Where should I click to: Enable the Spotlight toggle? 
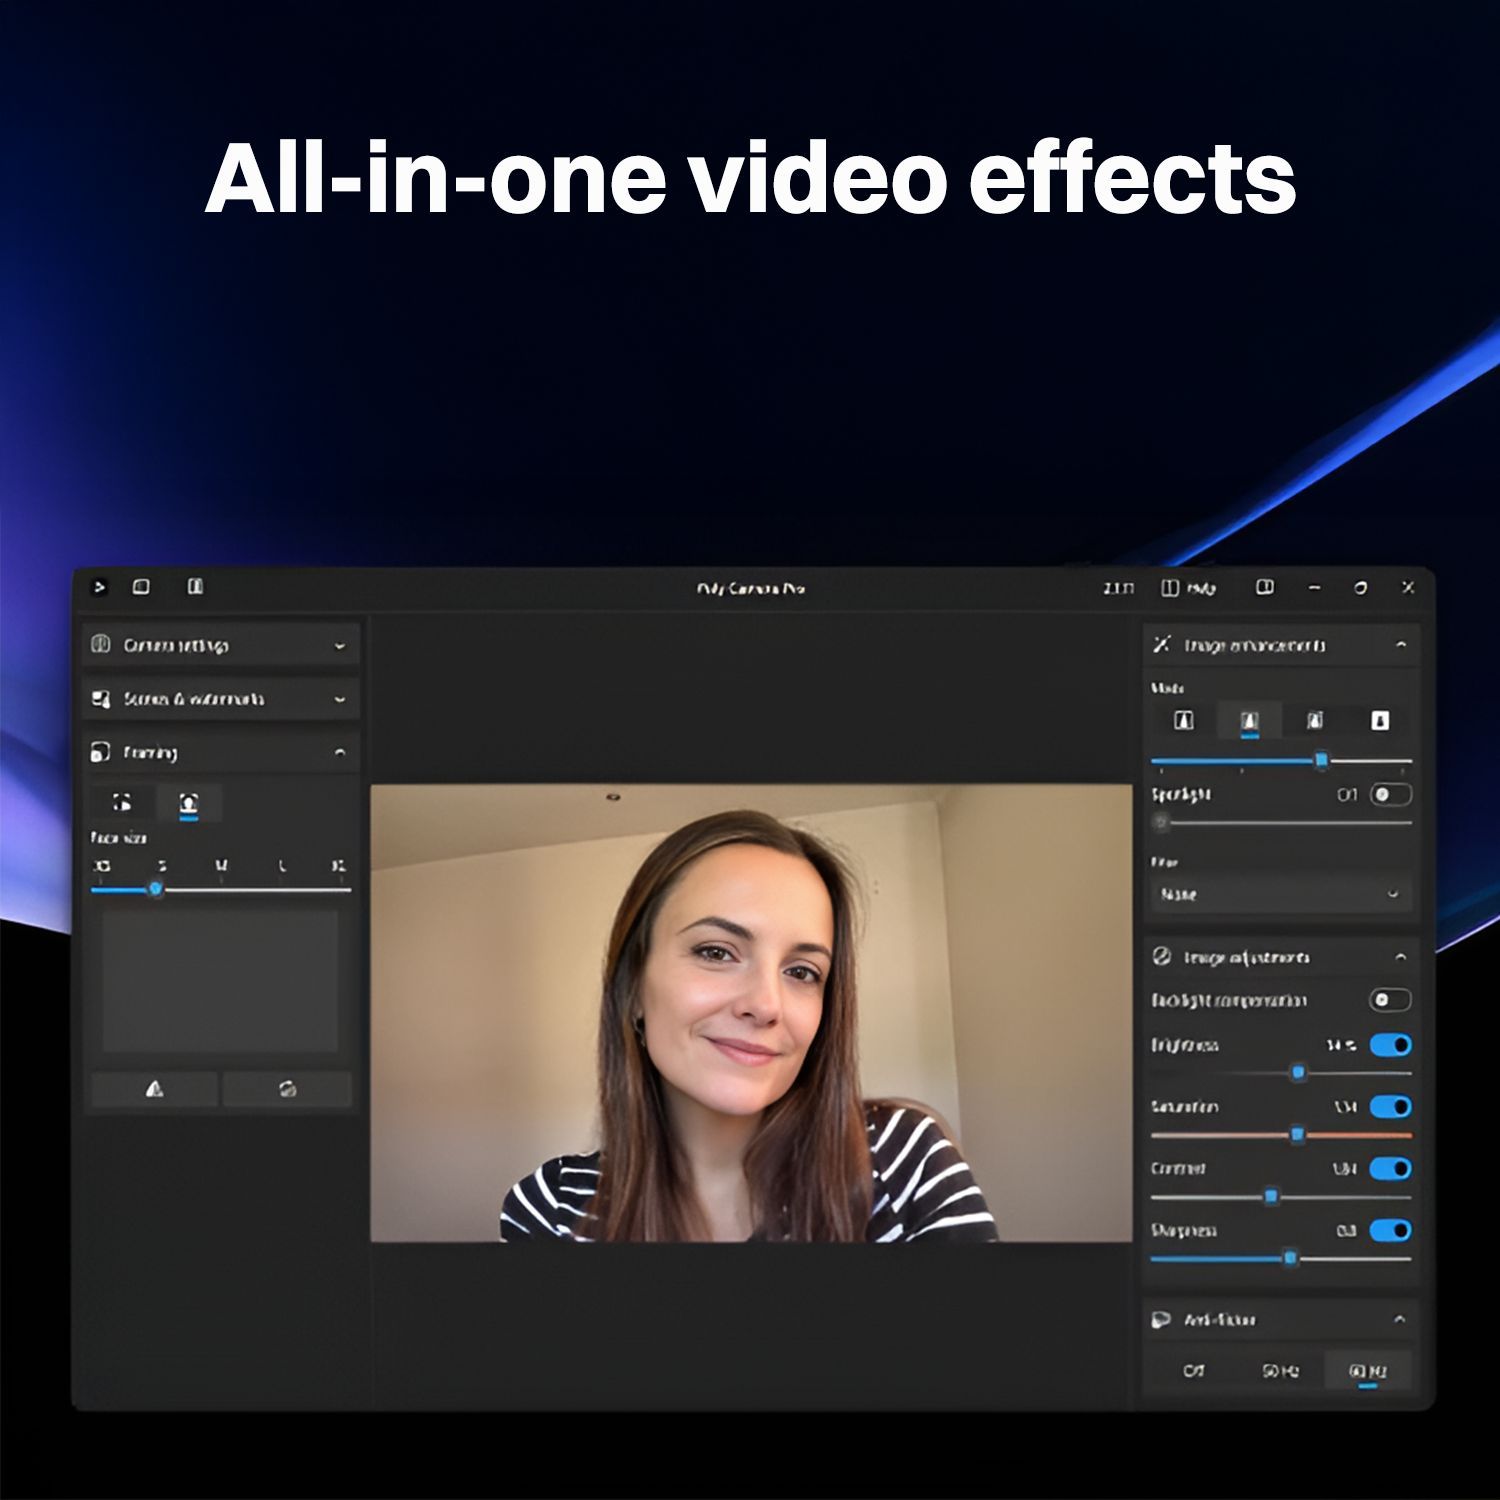1390,795
